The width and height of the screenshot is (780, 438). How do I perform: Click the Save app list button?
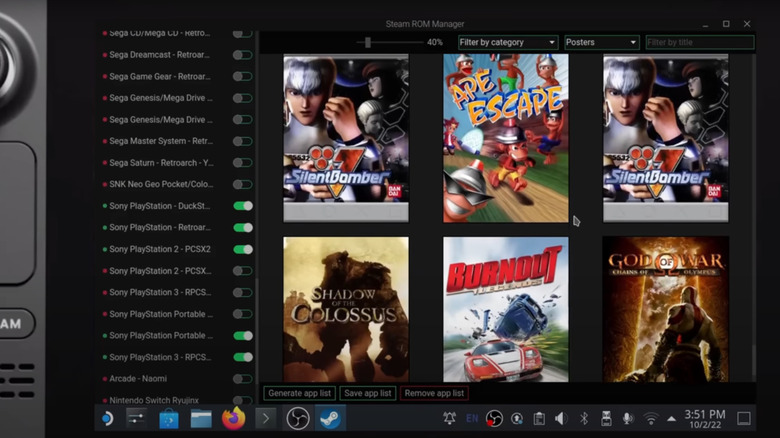(x=368, y=393)
